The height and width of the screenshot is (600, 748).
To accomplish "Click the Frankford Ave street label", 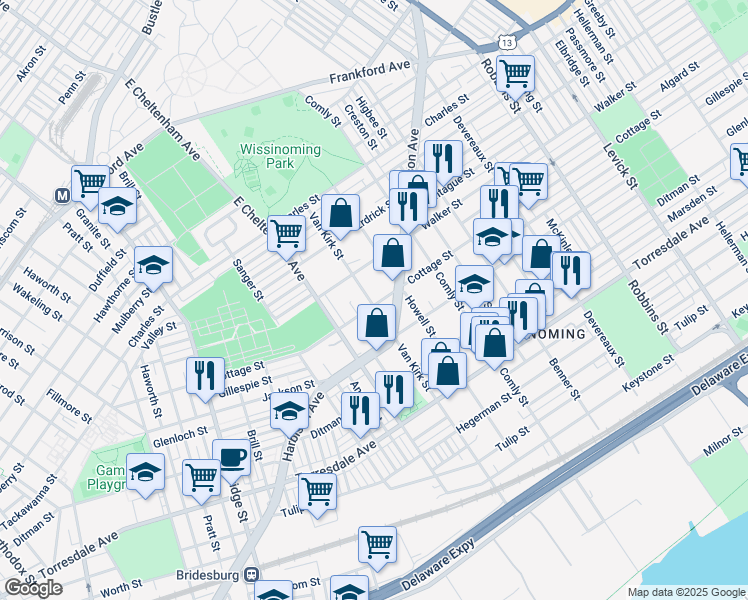I will (x=370, y=71).
